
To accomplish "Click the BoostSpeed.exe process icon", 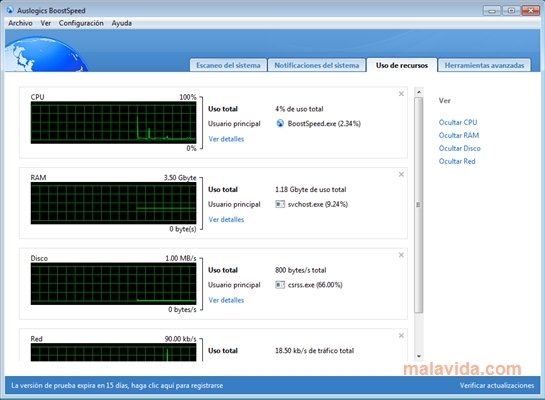I will 280,123.
